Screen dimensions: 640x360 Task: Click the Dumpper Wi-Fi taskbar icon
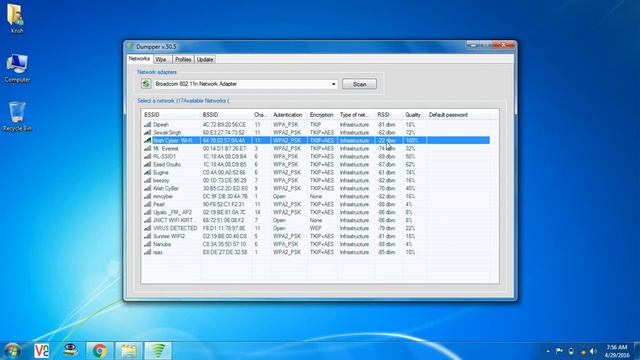click(158, 351)
